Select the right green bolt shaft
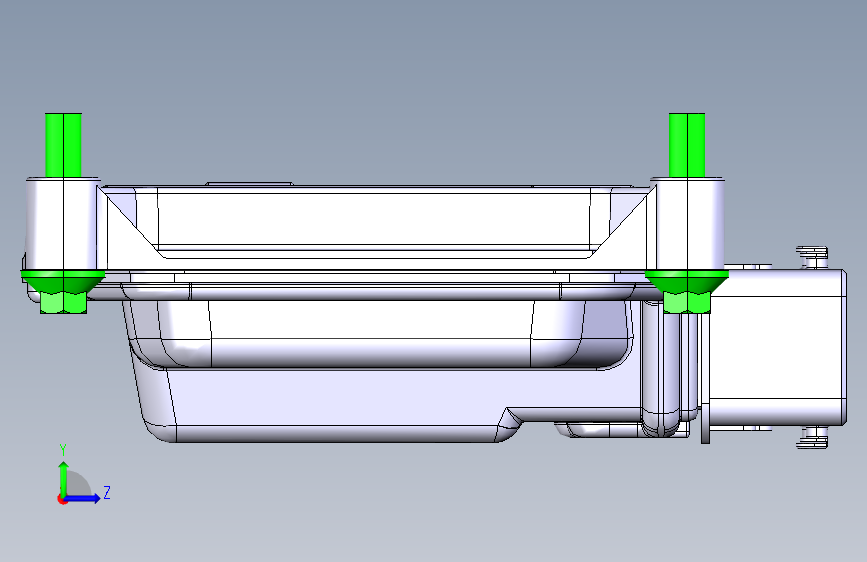The width and height of the screenshot is (867, 562). pos(687,145)
